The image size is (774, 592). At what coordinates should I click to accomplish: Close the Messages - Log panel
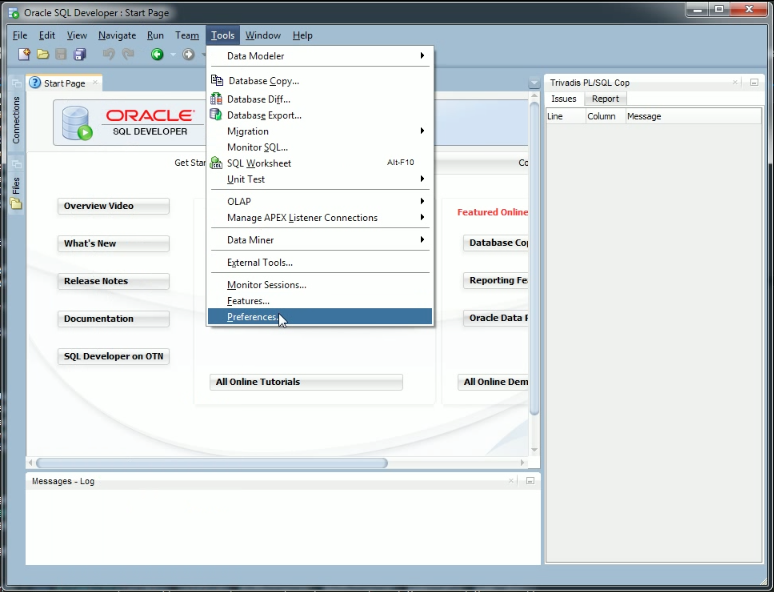[511, 480]
